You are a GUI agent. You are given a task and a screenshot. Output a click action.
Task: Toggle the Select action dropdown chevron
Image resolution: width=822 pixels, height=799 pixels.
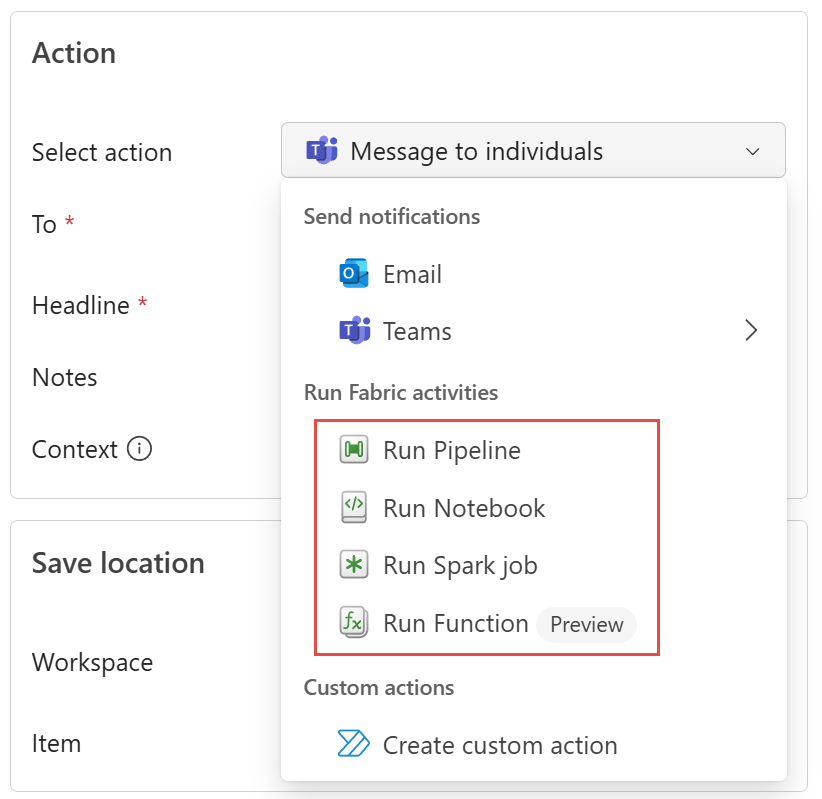point(753,151)
